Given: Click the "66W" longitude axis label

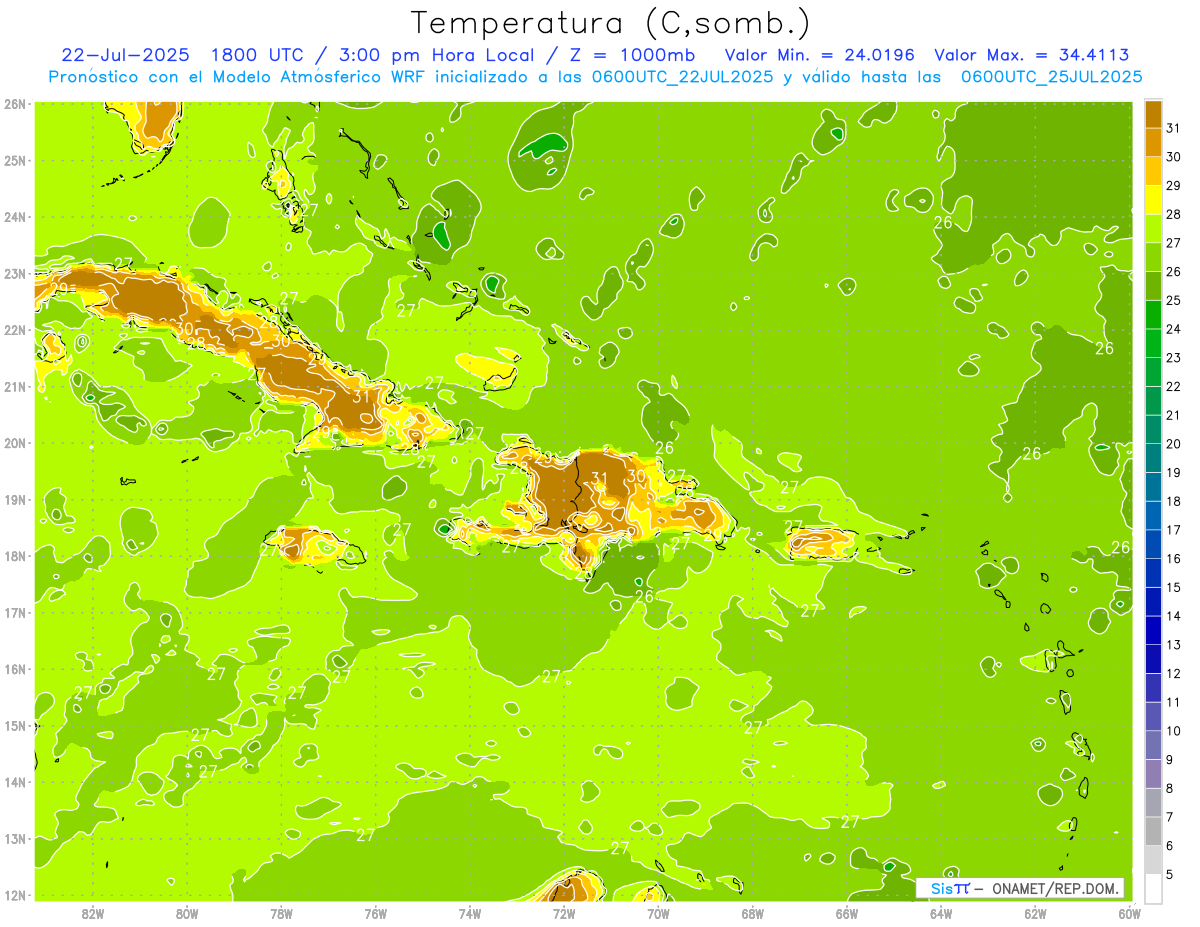Looking at the screenshot, I should pyautogui.click(x=847, y=913).
